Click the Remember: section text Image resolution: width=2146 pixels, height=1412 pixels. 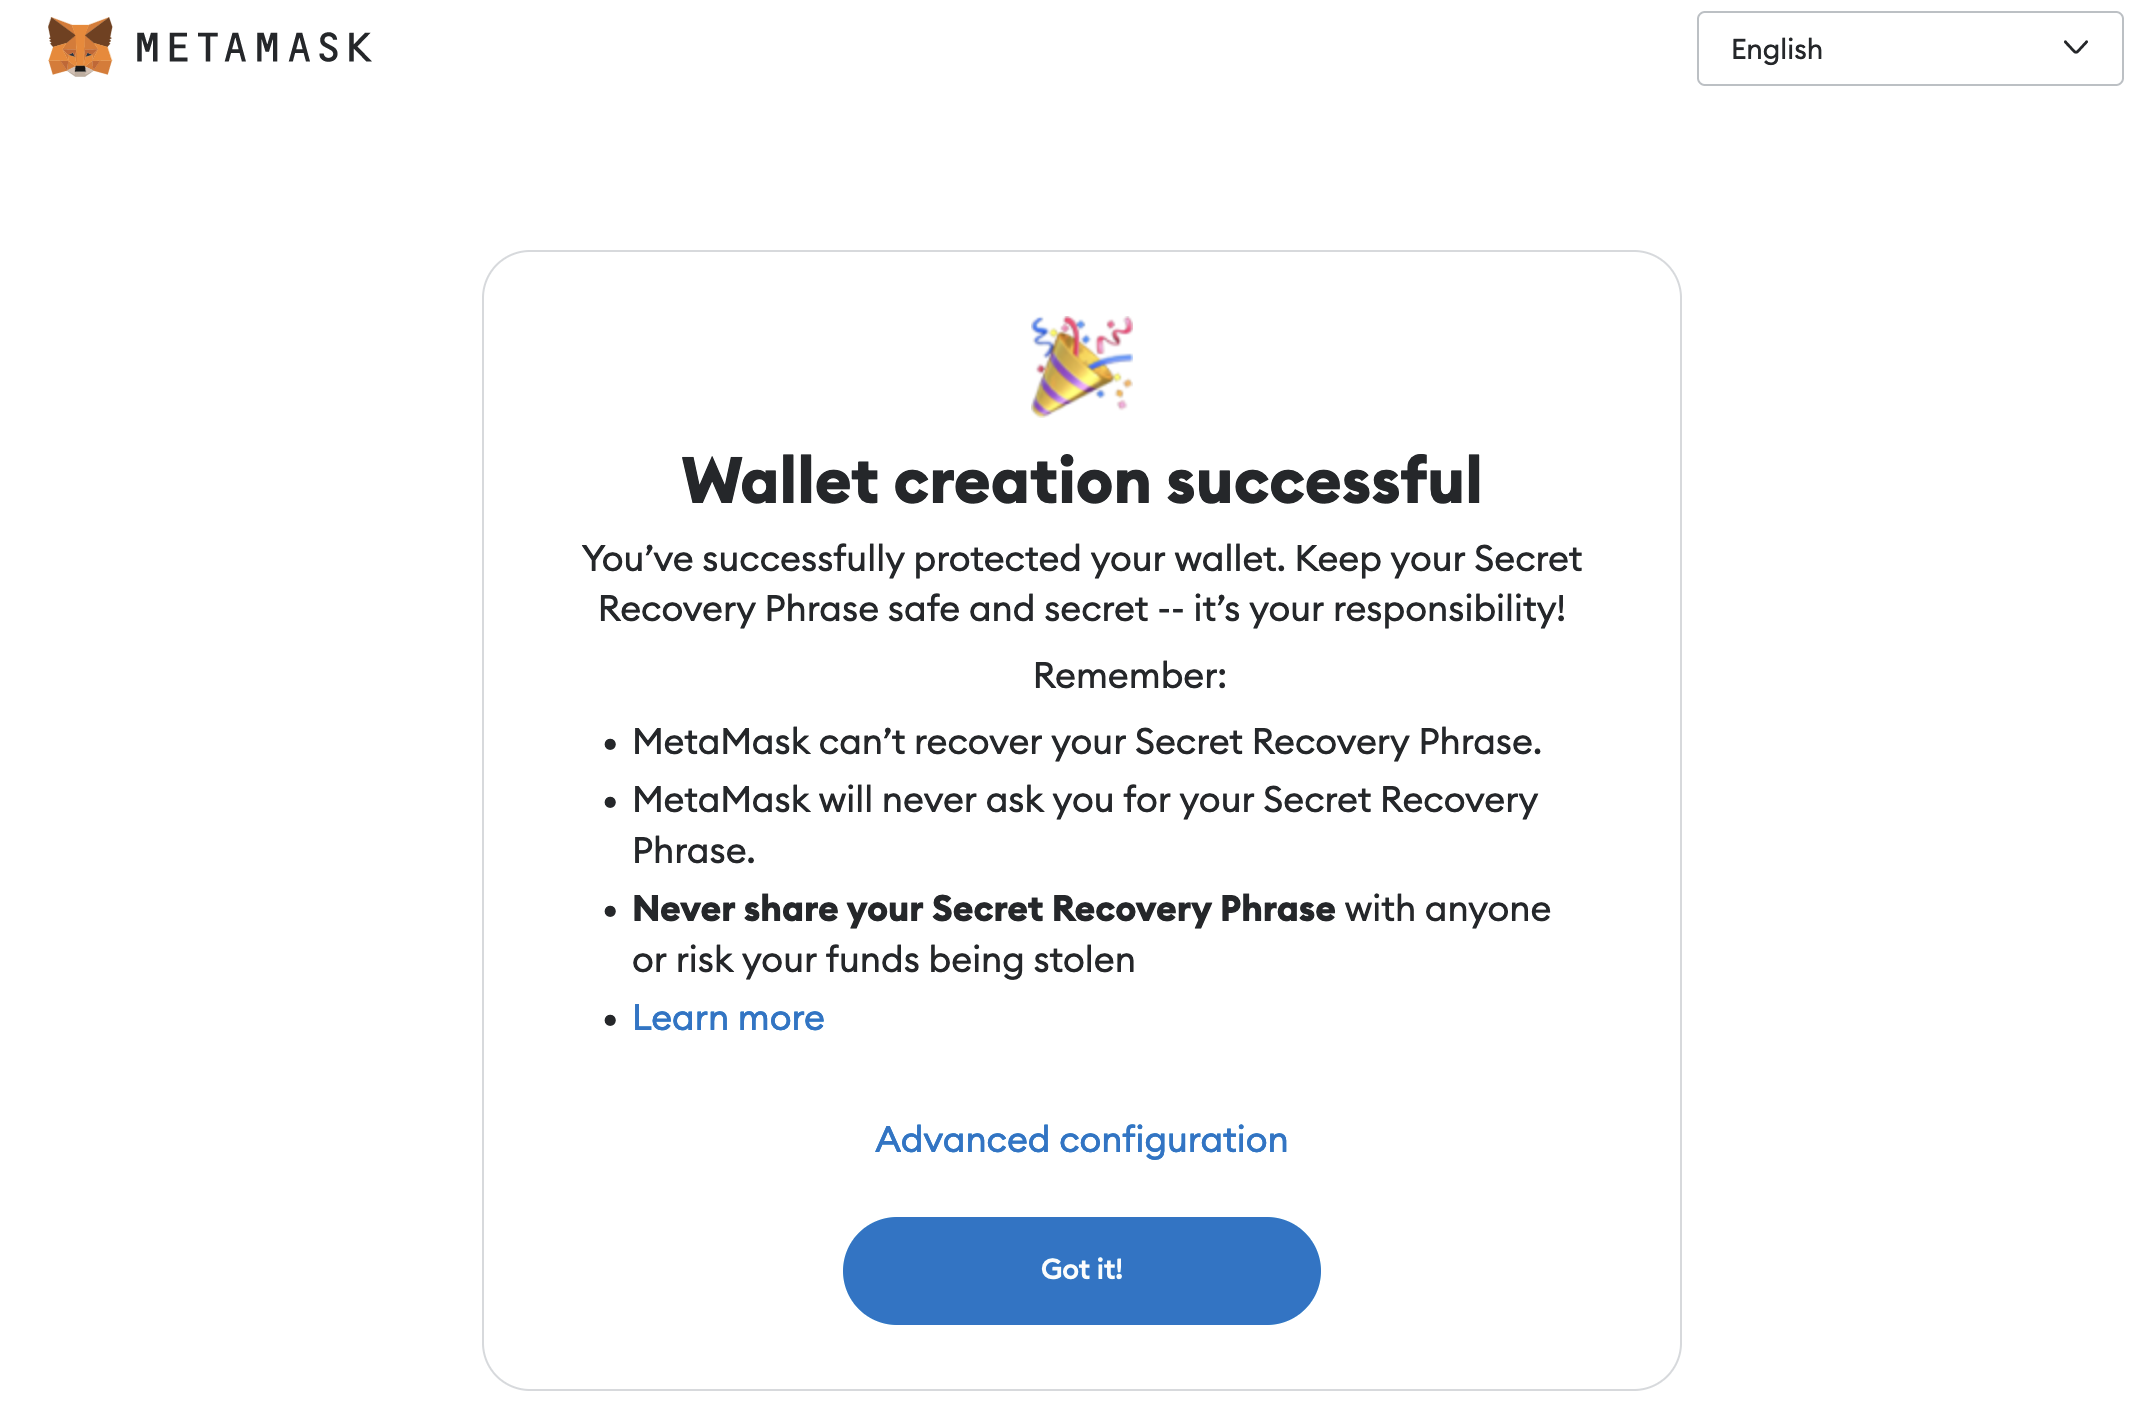1128,675
